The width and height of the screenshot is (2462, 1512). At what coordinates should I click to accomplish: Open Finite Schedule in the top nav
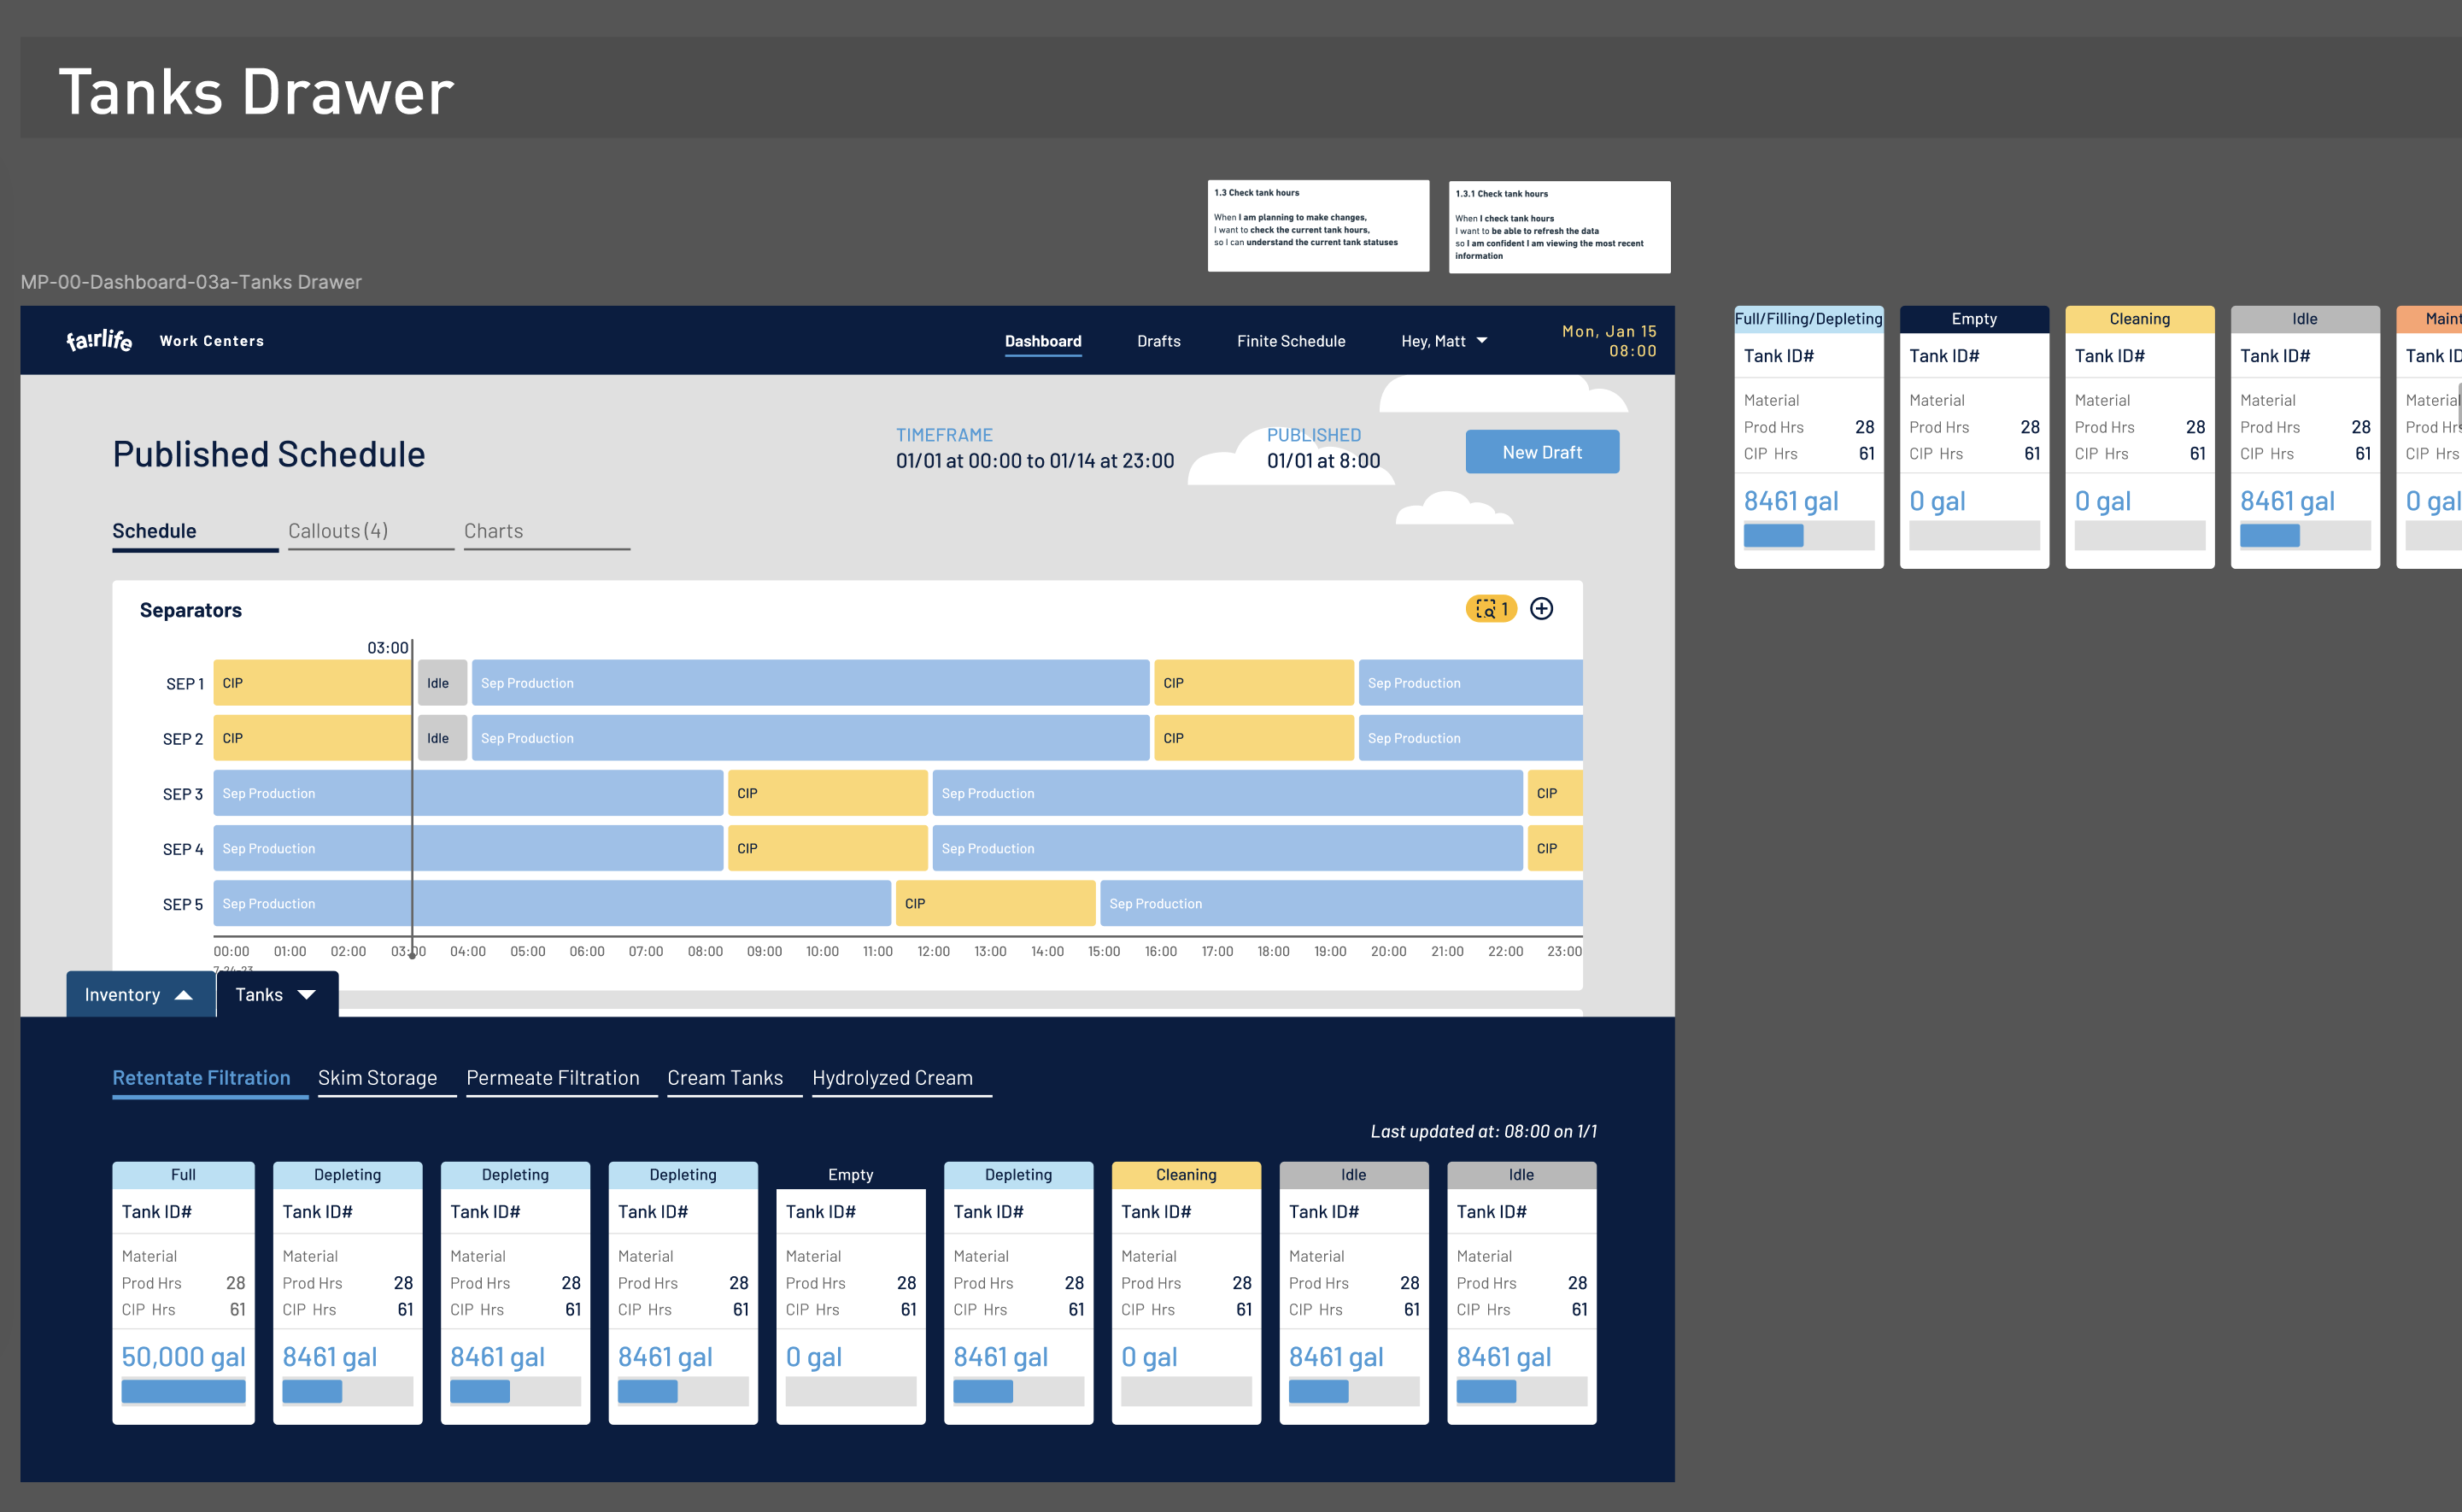[1290, 341]
